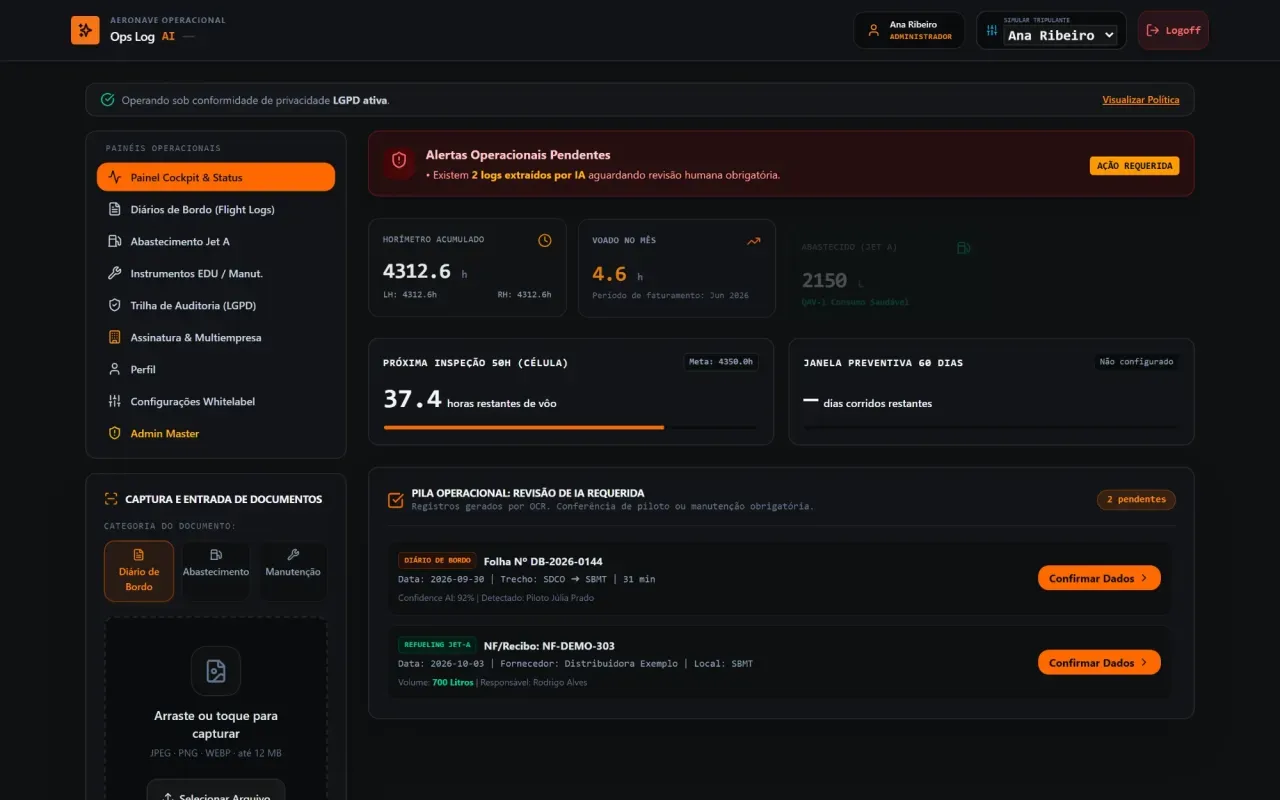1280x800 pixels.
Task: Select Diário de Bordo document category
Action: pyautogui.click(x=139, y=571)
